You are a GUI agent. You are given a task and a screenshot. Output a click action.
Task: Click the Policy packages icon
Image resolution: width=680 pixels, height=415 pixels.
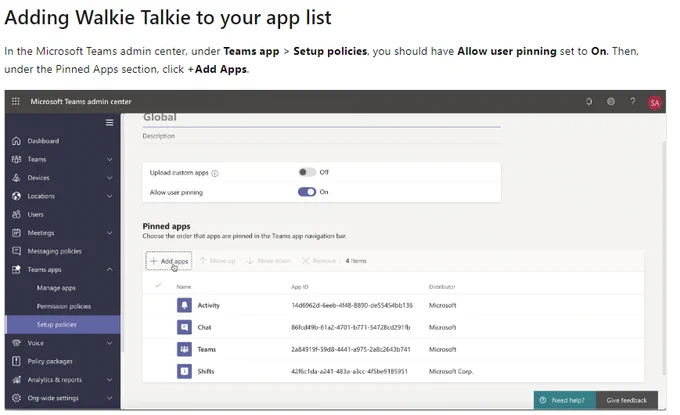16,361
